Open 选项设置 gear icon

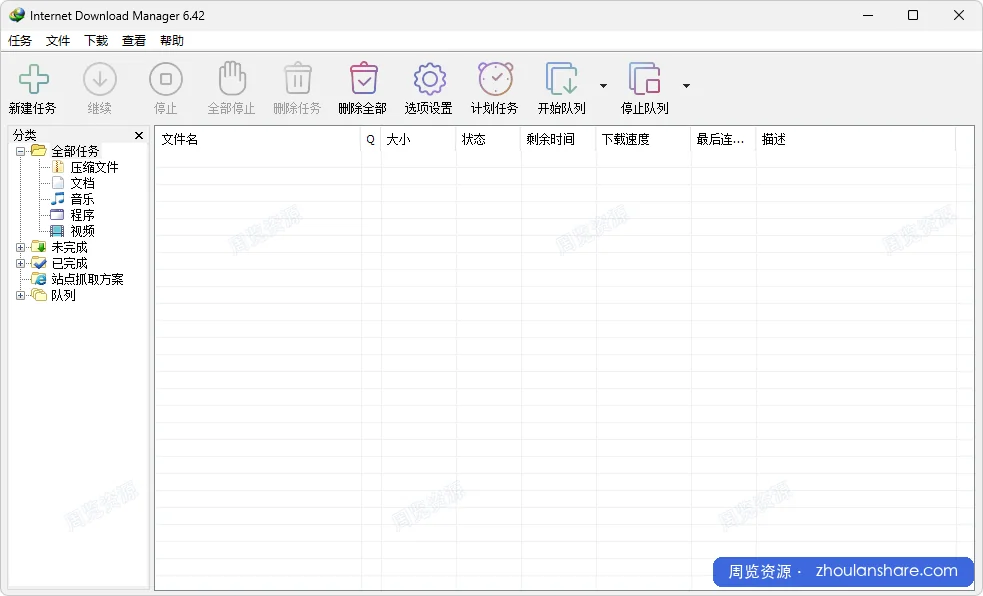tap(429, 79)
